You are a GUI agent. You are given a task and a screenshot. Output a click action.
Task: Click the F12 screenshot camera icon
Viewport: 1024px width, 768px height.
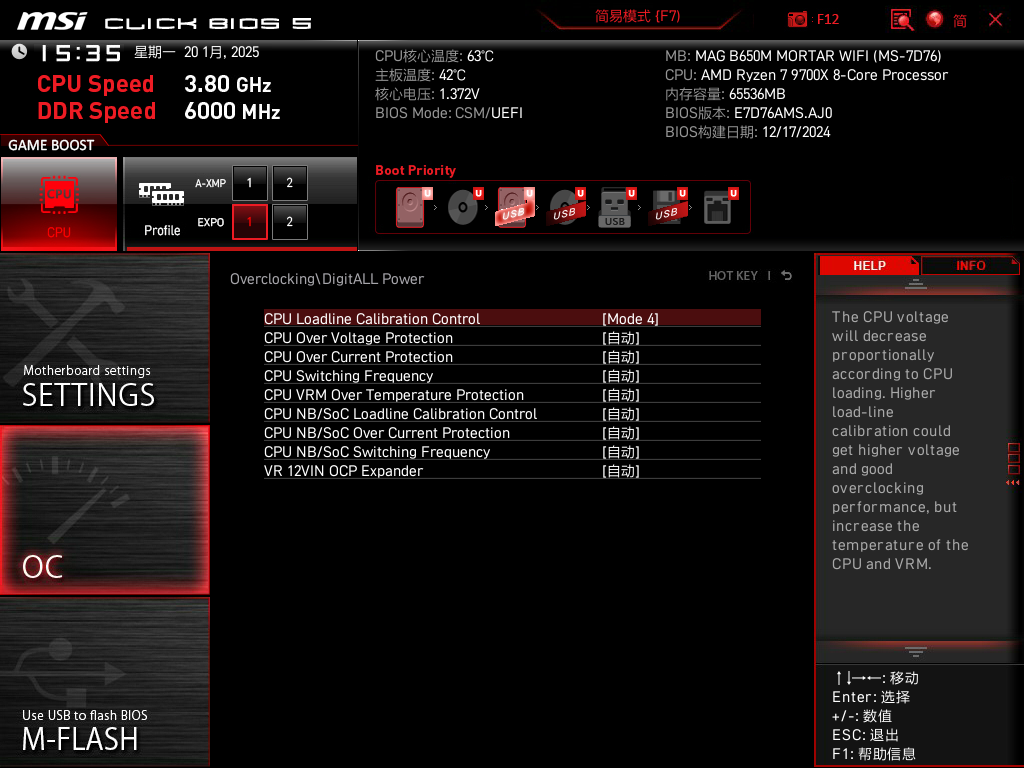click(797, 19)
